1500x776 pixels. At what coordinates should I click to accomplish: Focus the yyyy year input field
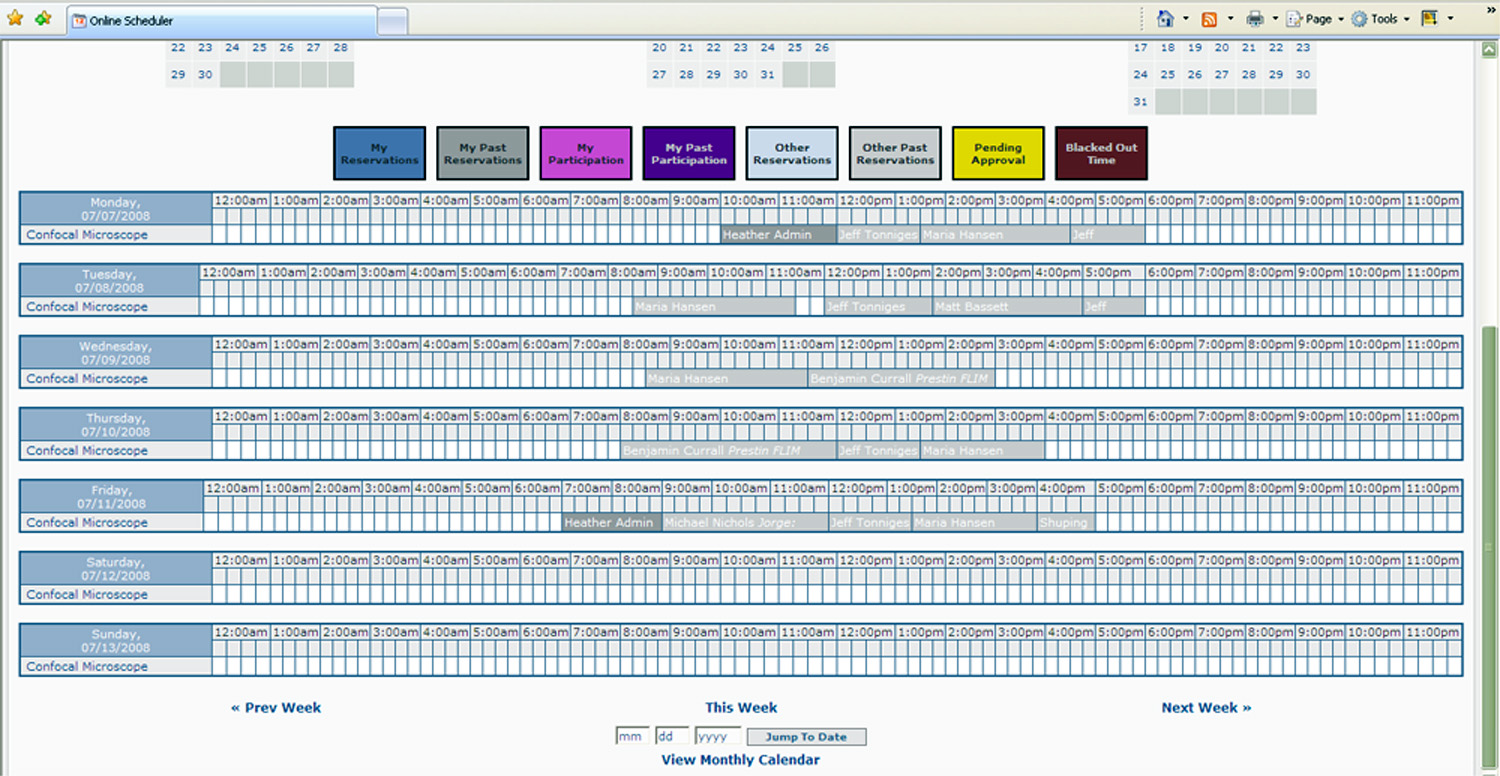click(x=718, y=737)
